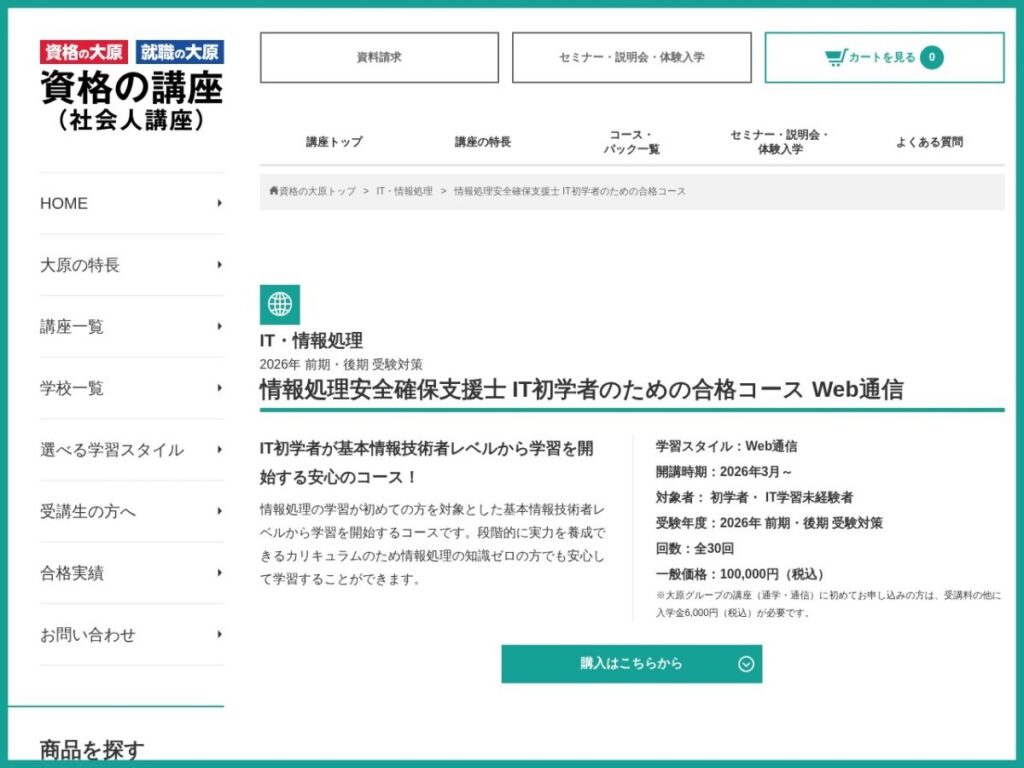Click 回数：全30回 text
Image resolution: width=1024 pixels, height=768 pixels.
click(694, 548)
